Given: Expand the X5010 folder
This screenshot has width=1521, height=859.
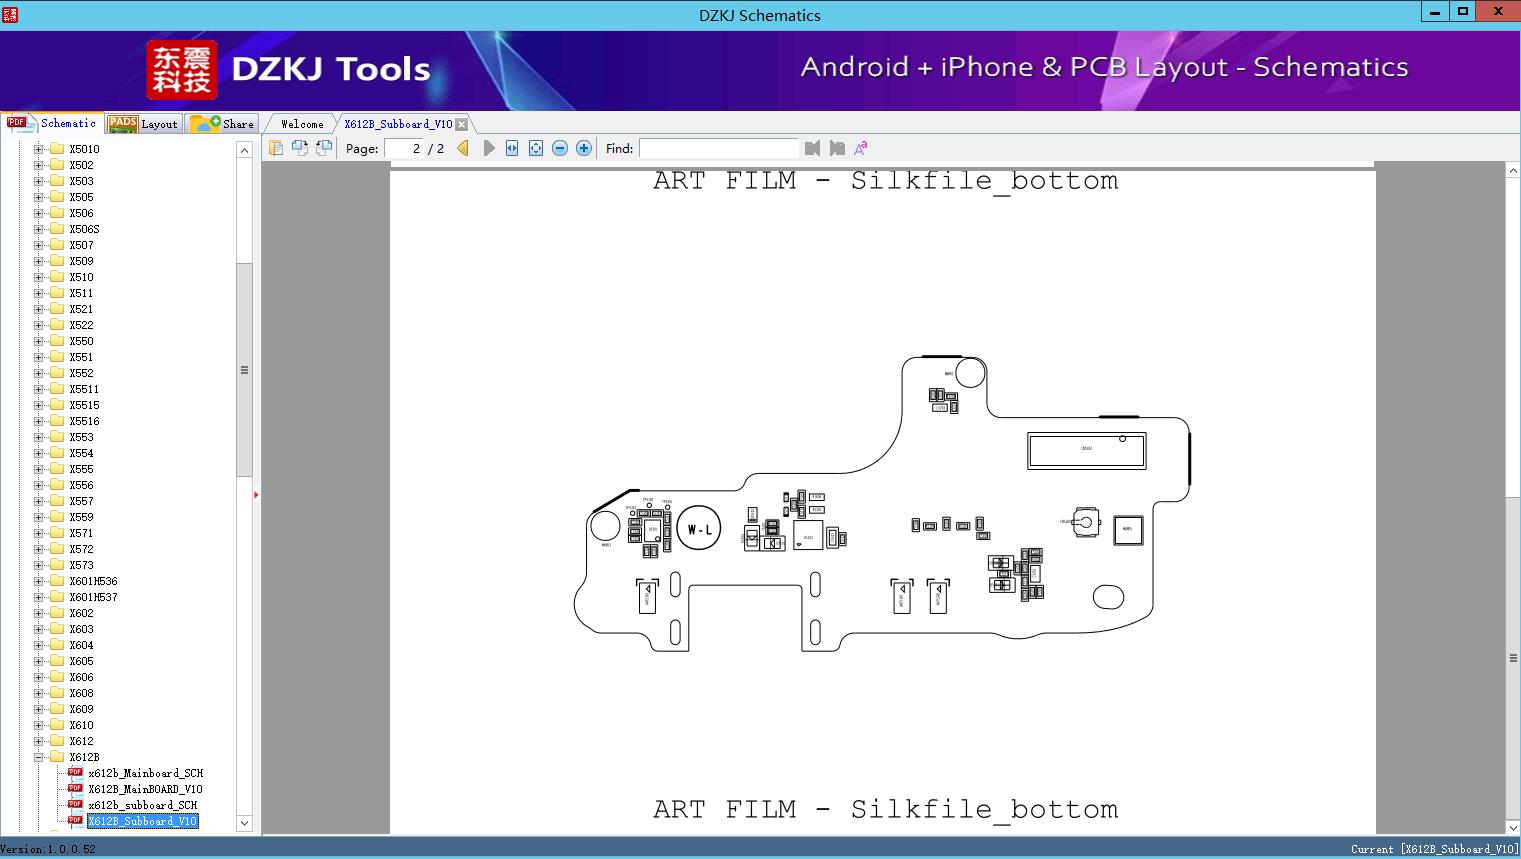Looking at the screenshot, I should coord(39,149).
